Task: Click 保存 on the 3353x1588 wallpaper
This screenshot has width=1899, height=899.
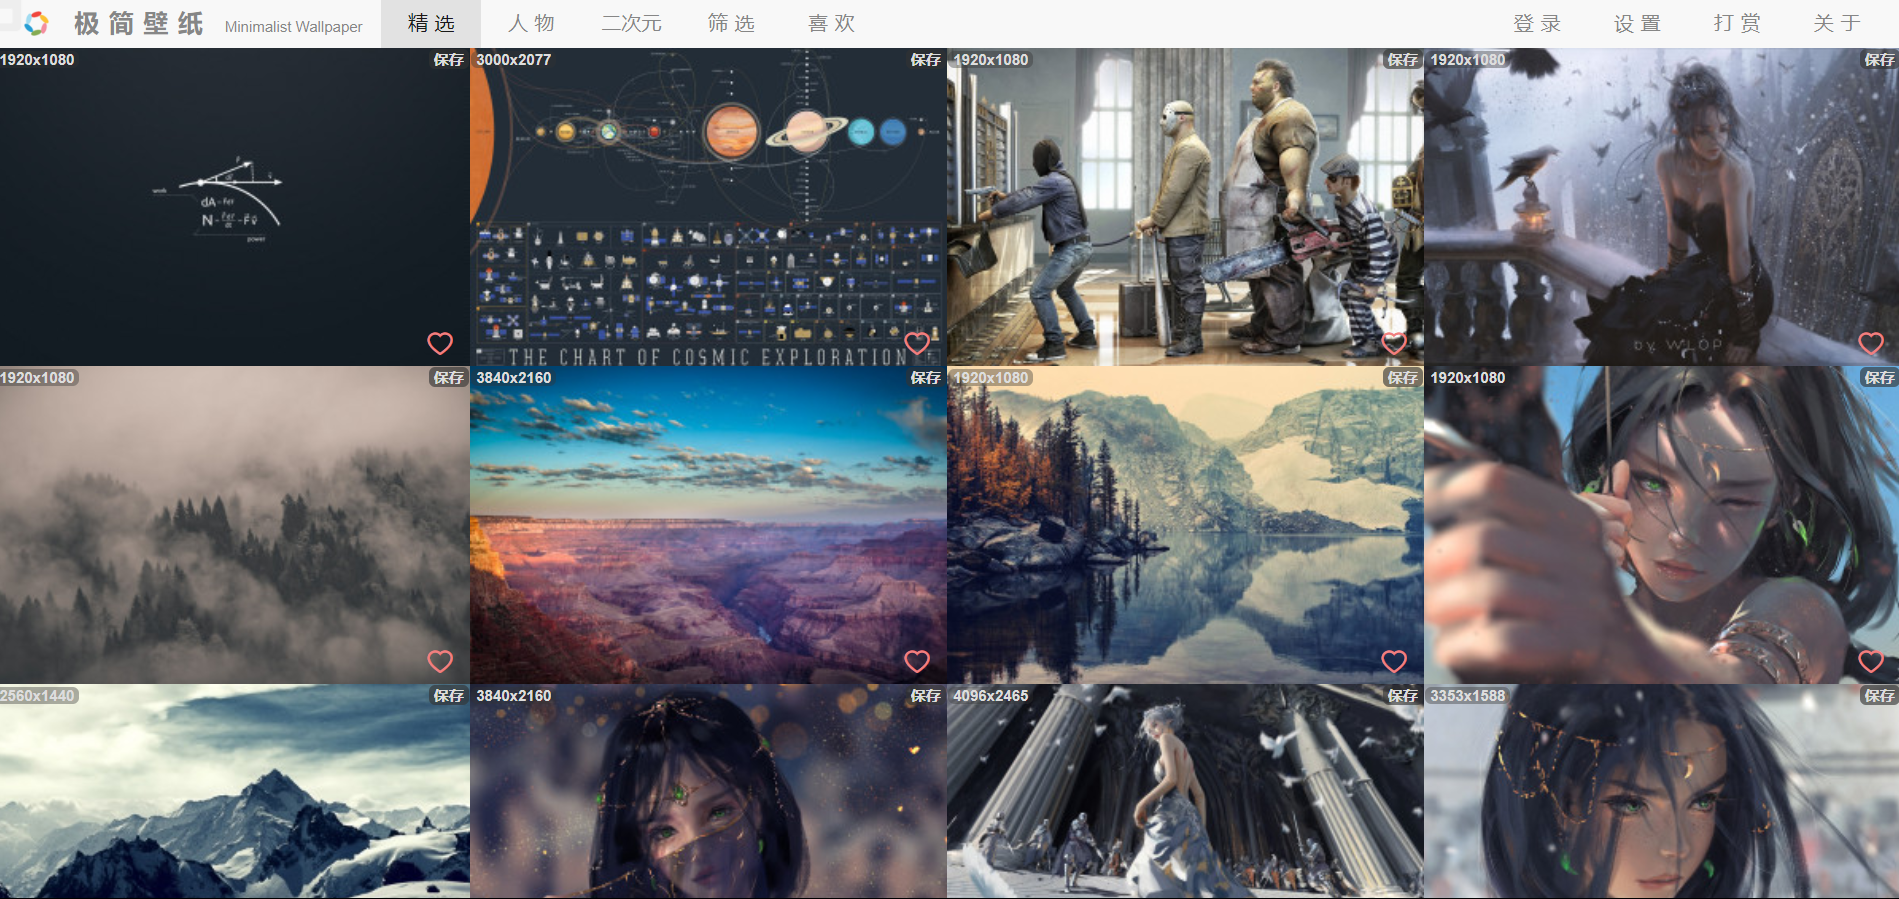Action: point(1880,696)
